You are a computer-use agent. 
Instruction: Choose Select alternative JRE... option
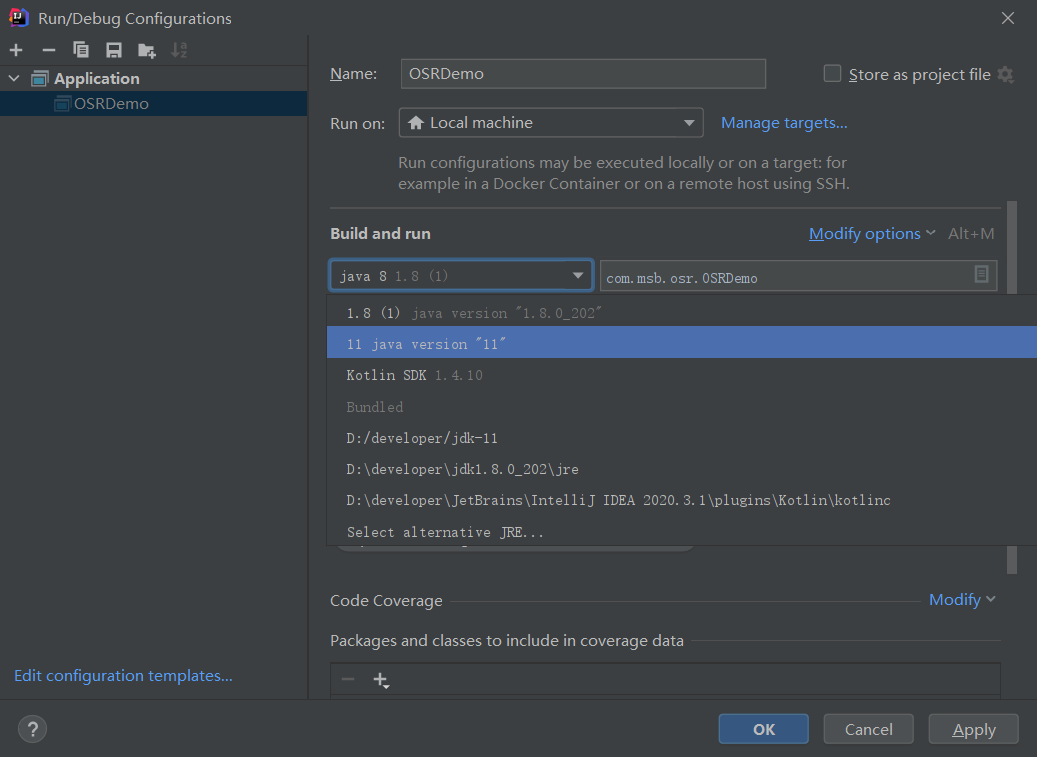pos(682,532)
